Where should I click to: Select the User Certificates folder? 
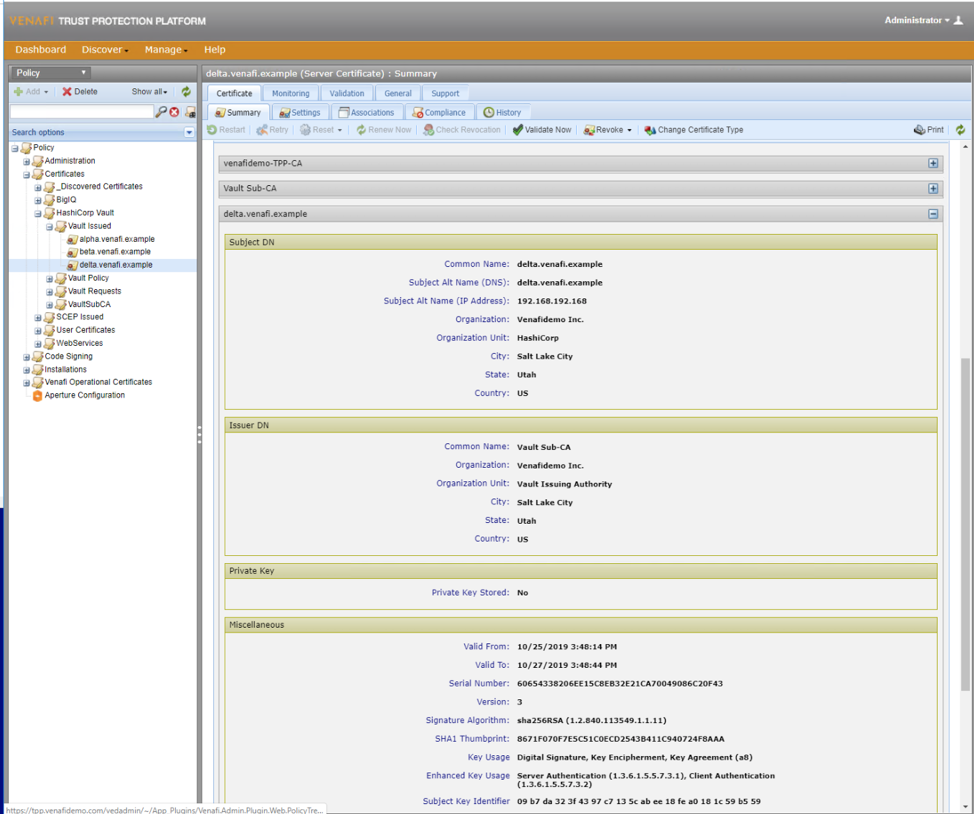click(86, 330)
